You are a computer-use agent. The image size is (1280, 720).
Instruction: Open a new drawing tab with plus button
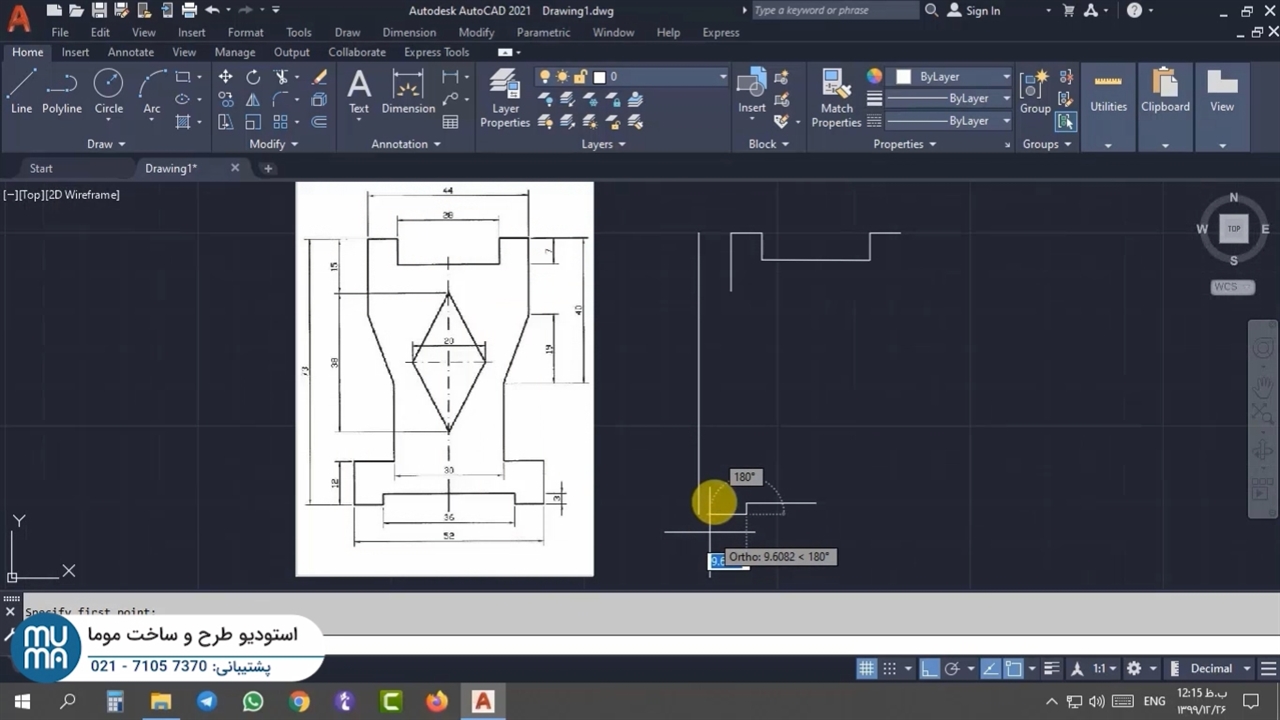coord(268,168)
